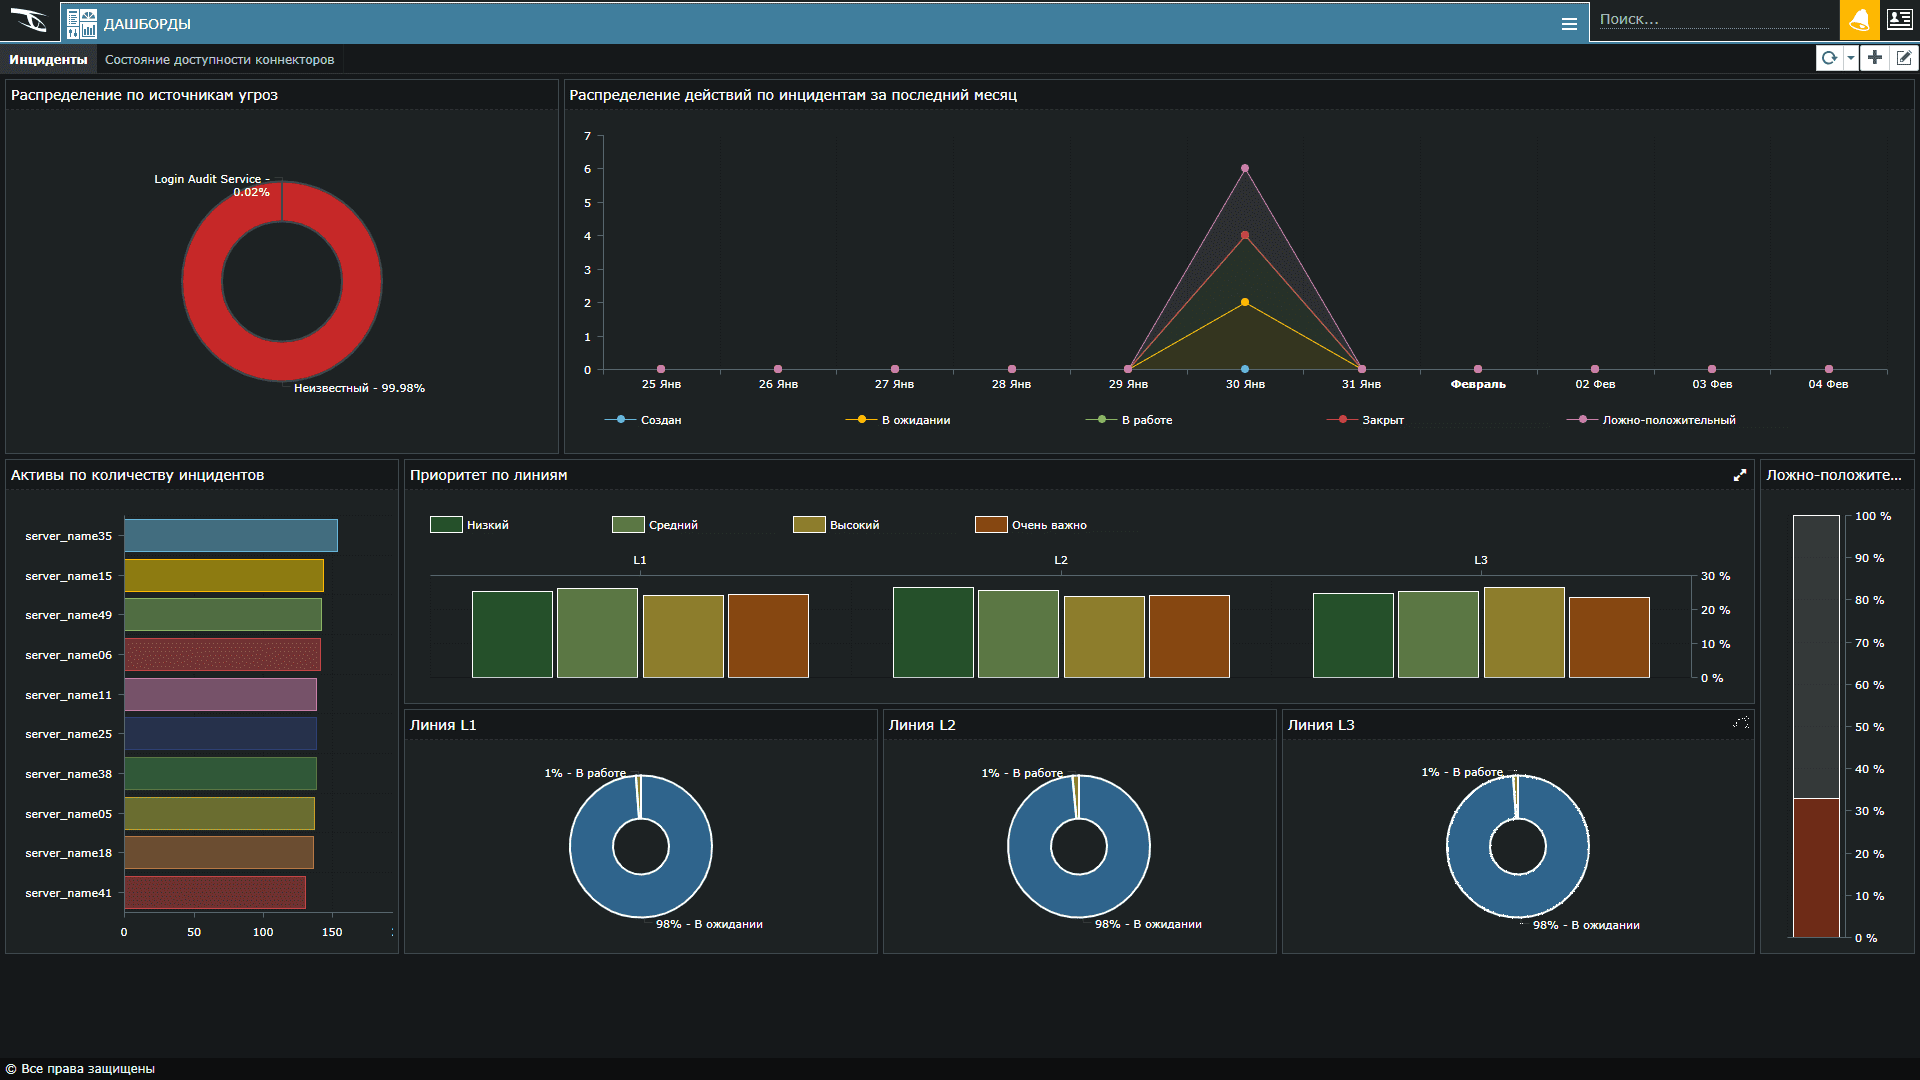
Task: Open the hamburger menu in header
Action: coord(1569,24)
